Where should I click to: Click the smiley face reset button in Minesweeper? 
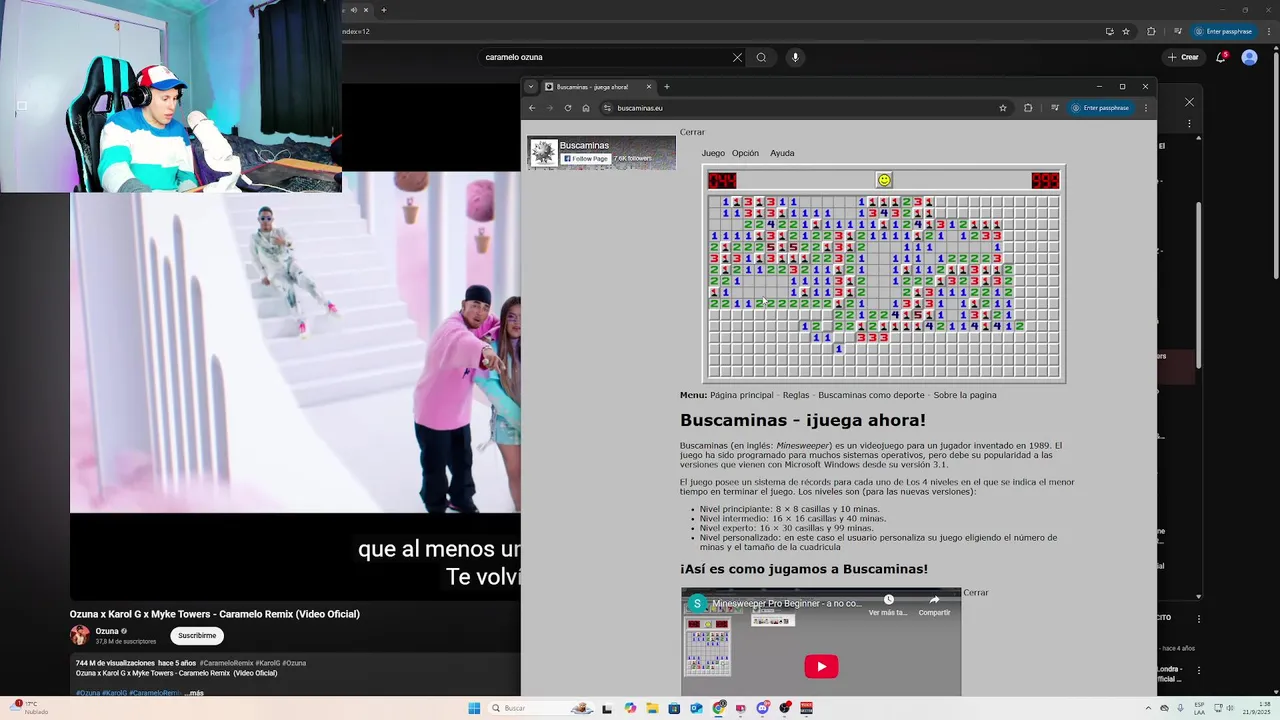(884, 180)
